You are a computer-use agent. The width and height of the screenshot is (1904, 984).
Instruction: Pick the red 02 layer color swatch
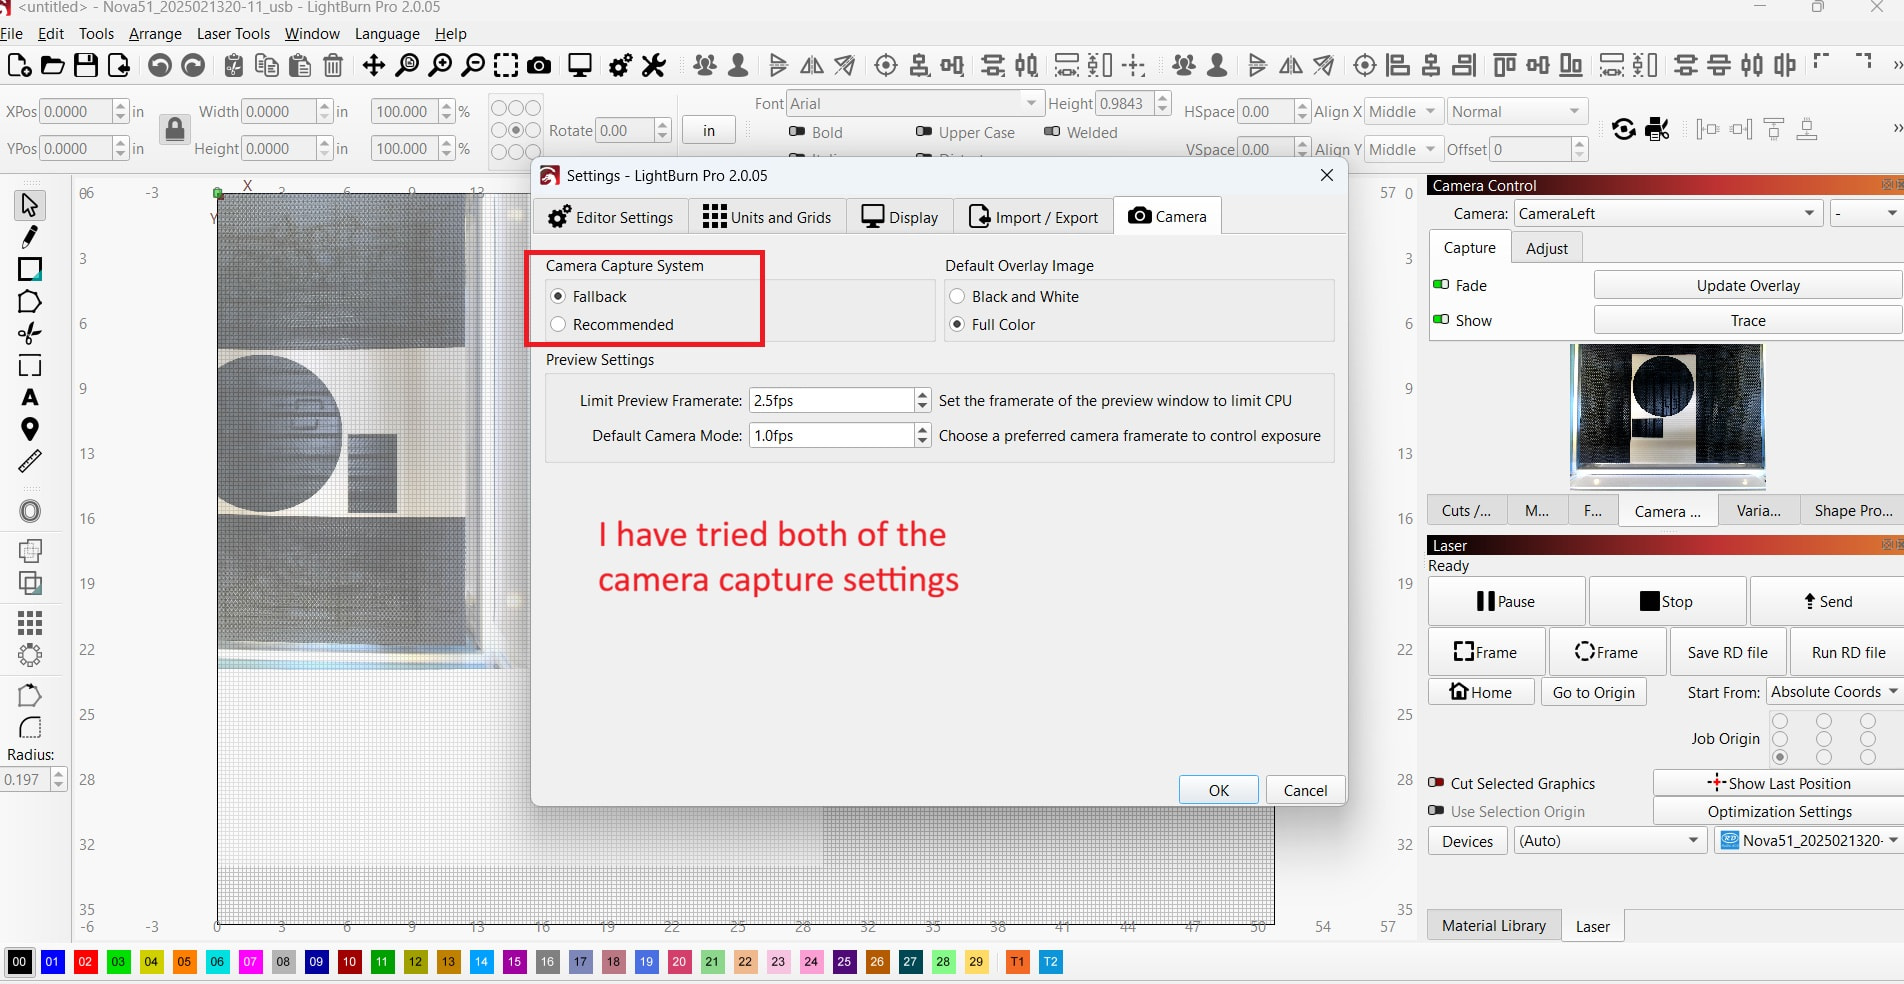85,962
